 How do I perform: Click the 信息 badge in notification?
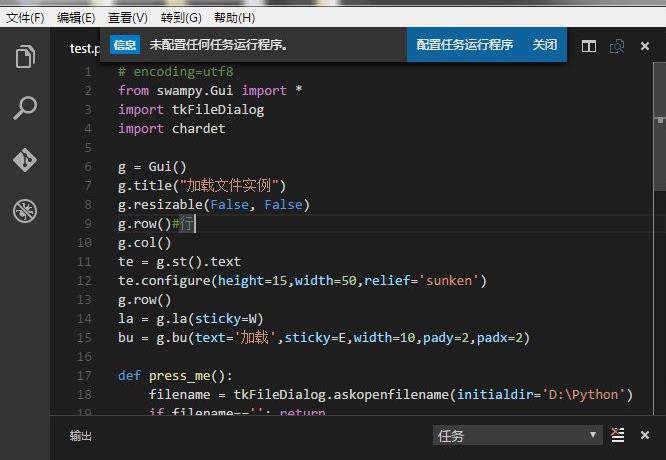[x=125, y=45]
